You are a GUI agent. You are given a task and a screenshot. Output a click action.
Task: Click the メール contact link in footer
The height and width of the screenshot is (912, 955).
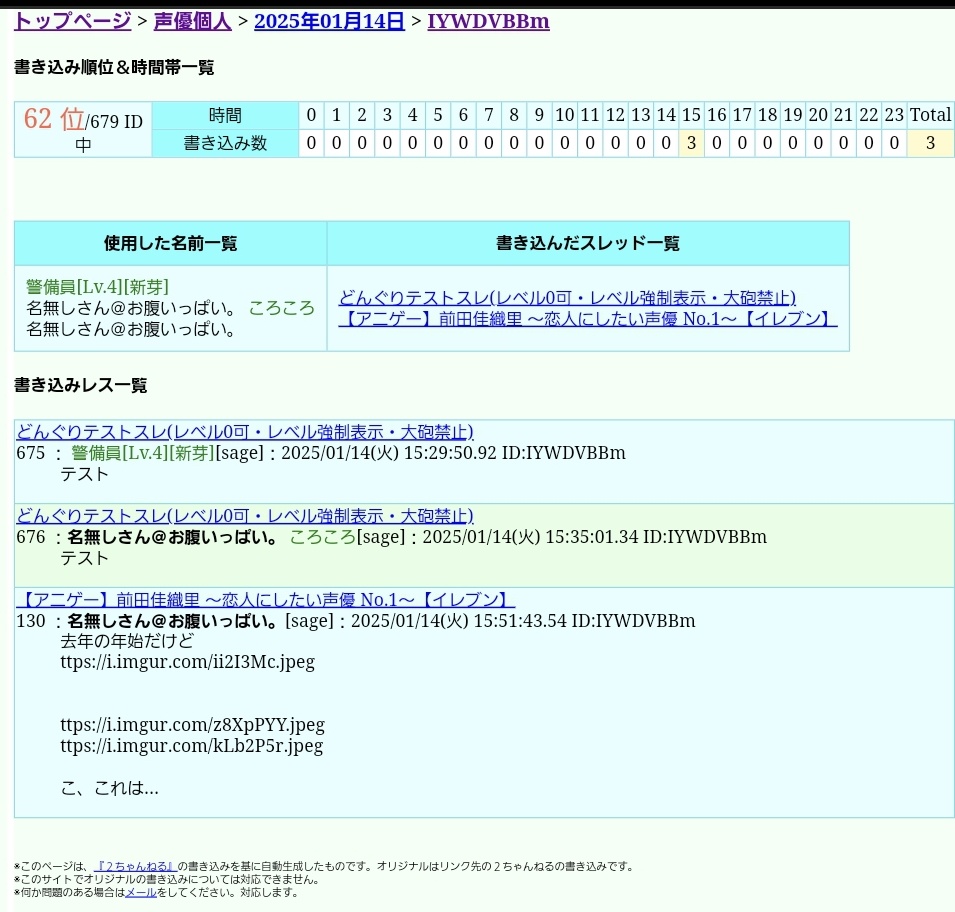tap(141, 893)
